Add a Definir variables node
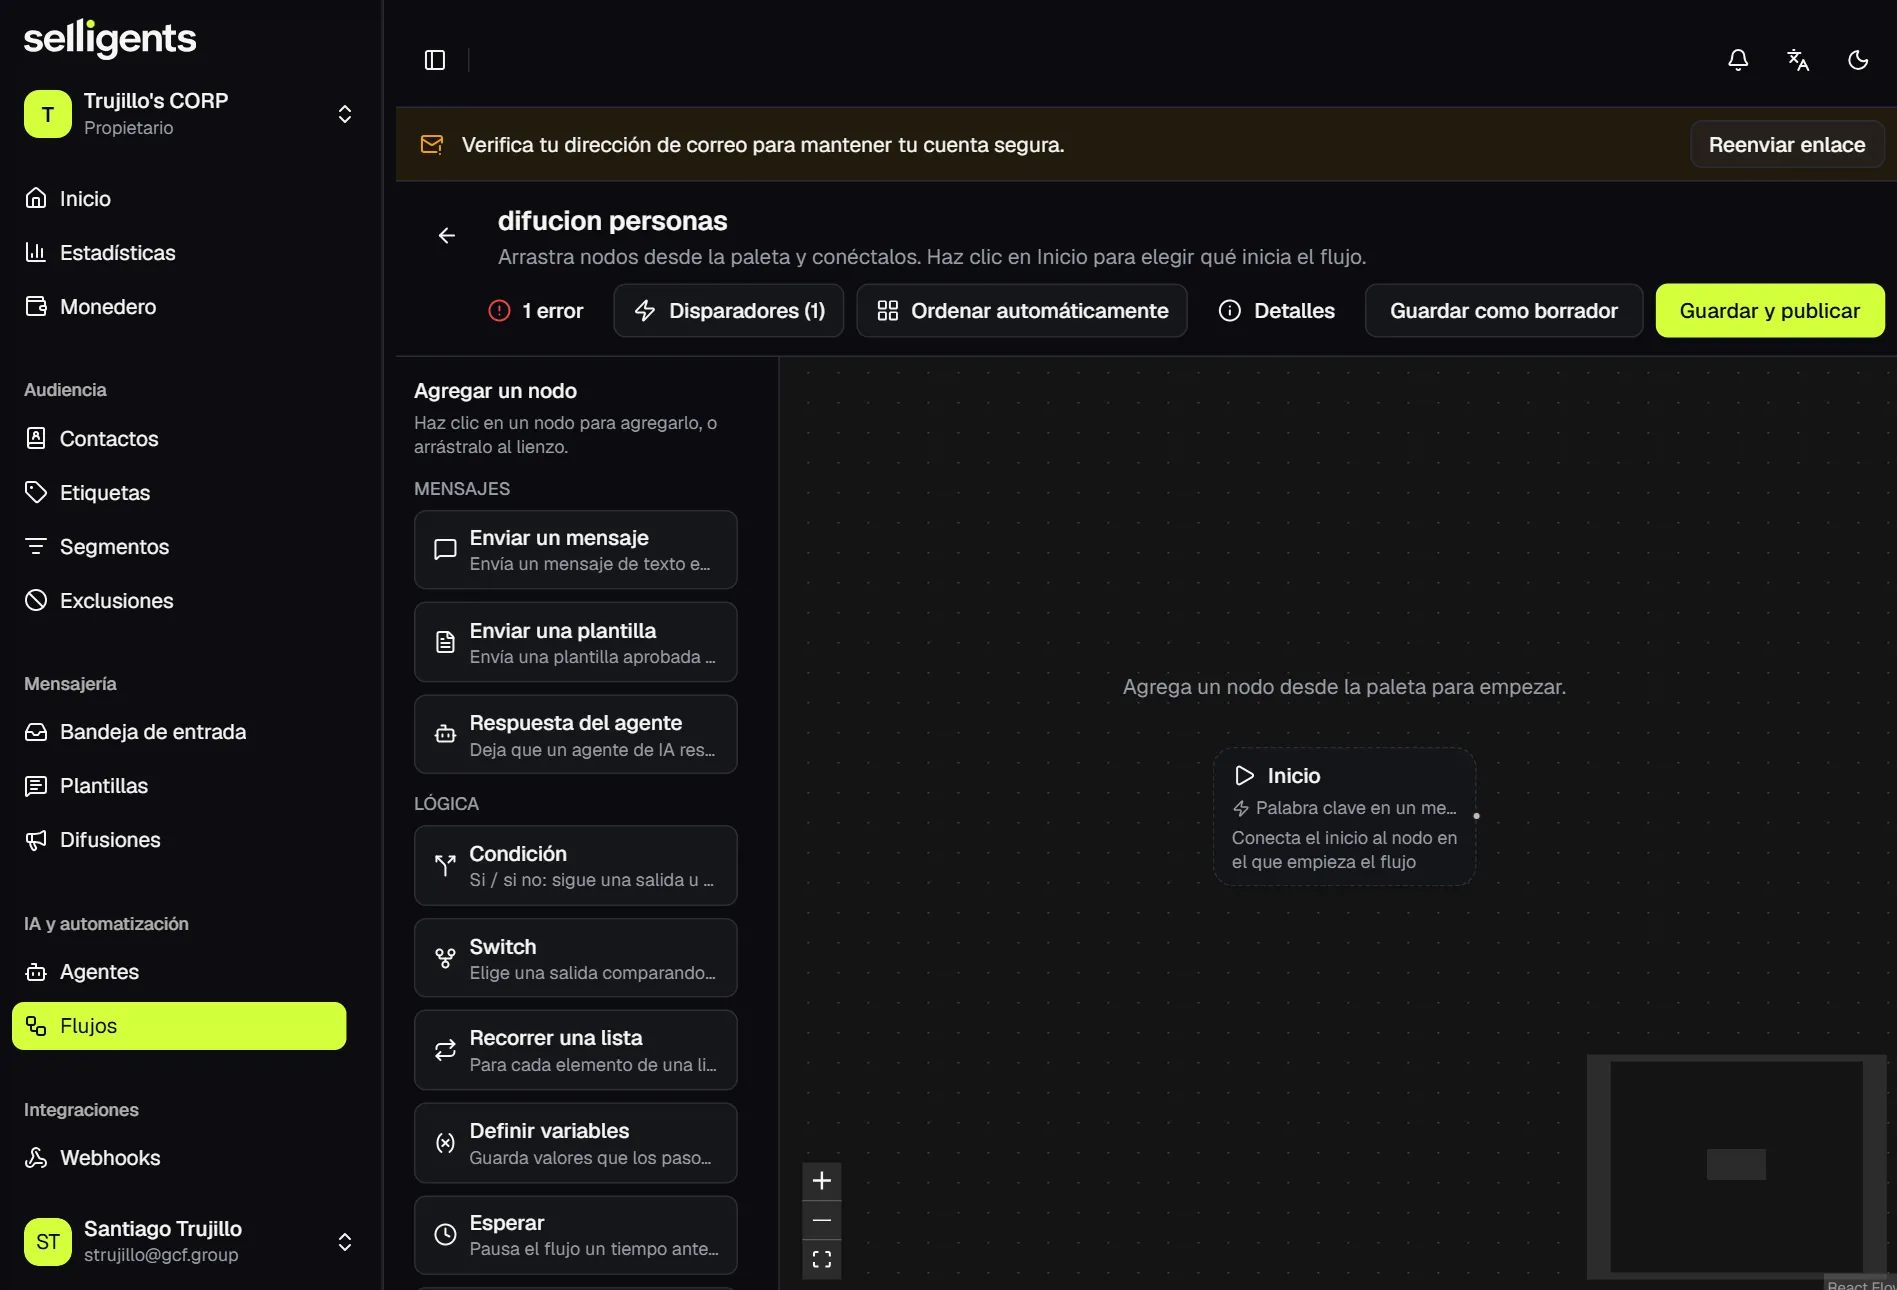Viewport: 1897px width, 1290px height. click(x=576, y=1144)
